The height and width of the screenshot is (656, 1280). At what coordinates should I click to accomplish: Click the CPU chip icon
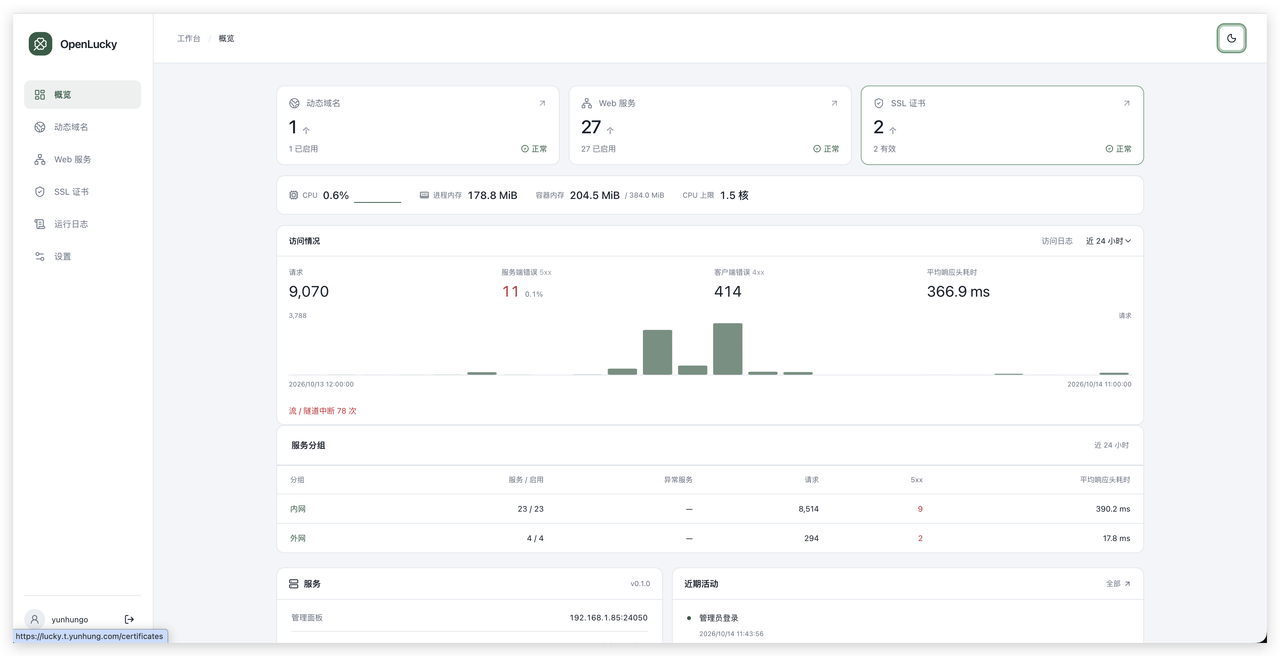[293, 195]
